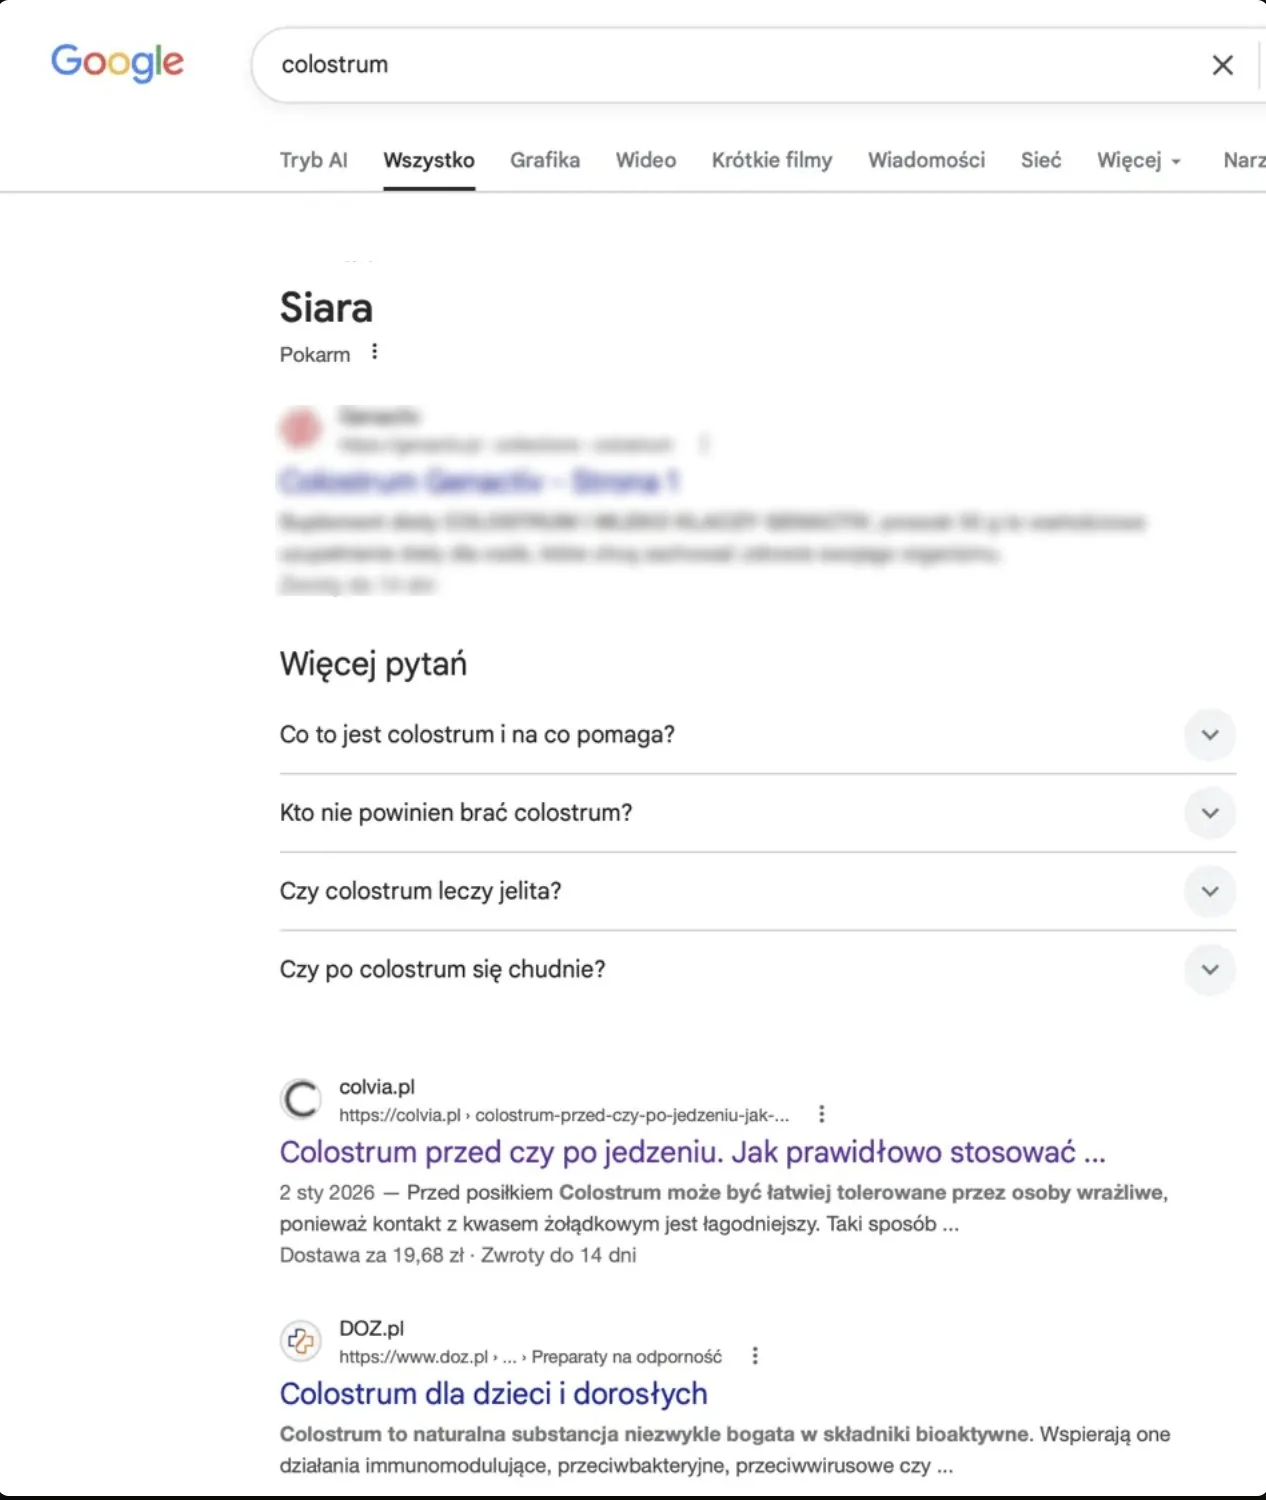Open three-dot menu next to Pokarm

point(374,352)
